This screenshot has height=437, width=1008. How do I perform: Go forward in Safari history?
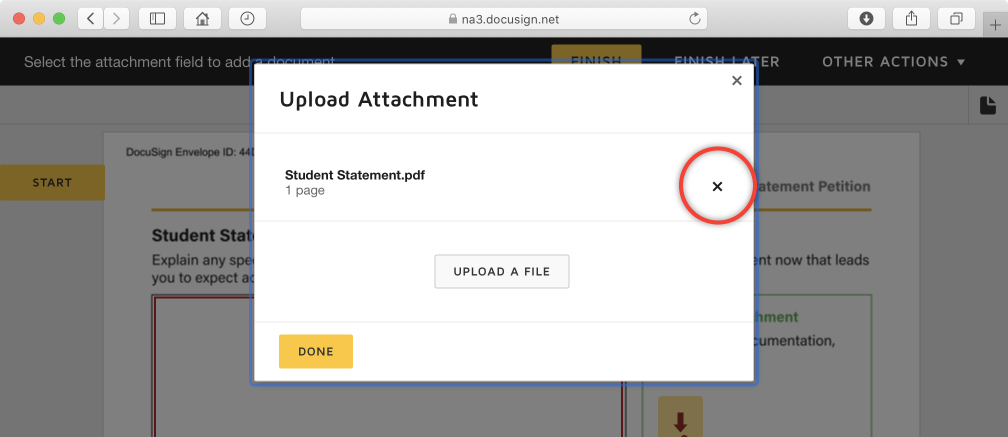click(x=116, y=19)
